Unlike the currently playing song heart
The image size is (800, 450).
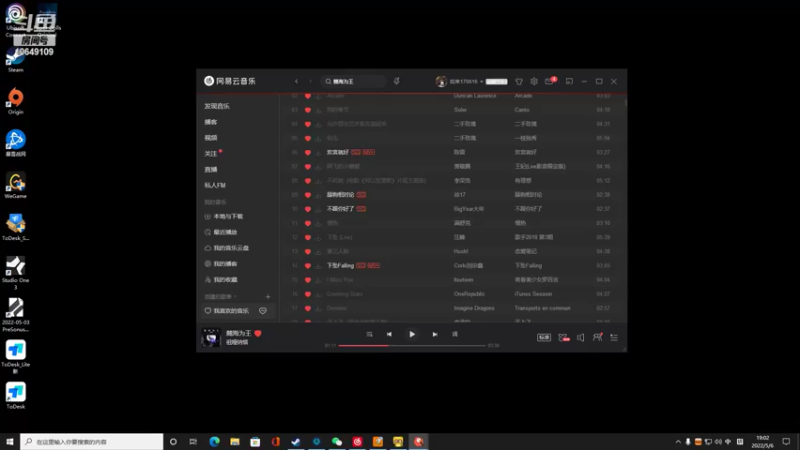tap(258, 333)
